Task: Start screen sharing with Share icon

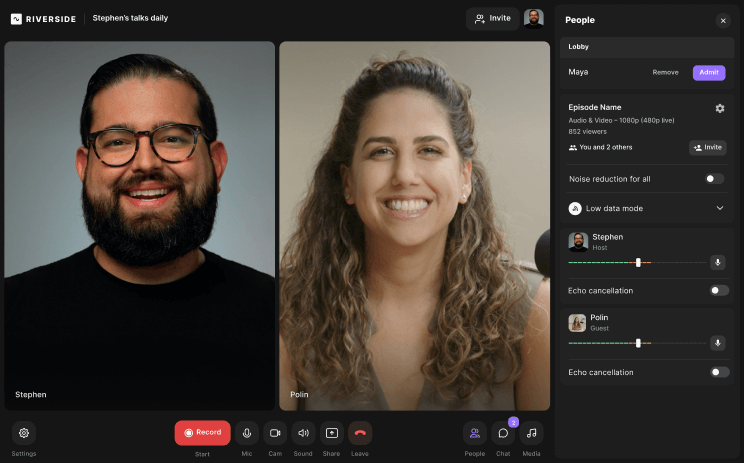Action: [x=331, y=433]
